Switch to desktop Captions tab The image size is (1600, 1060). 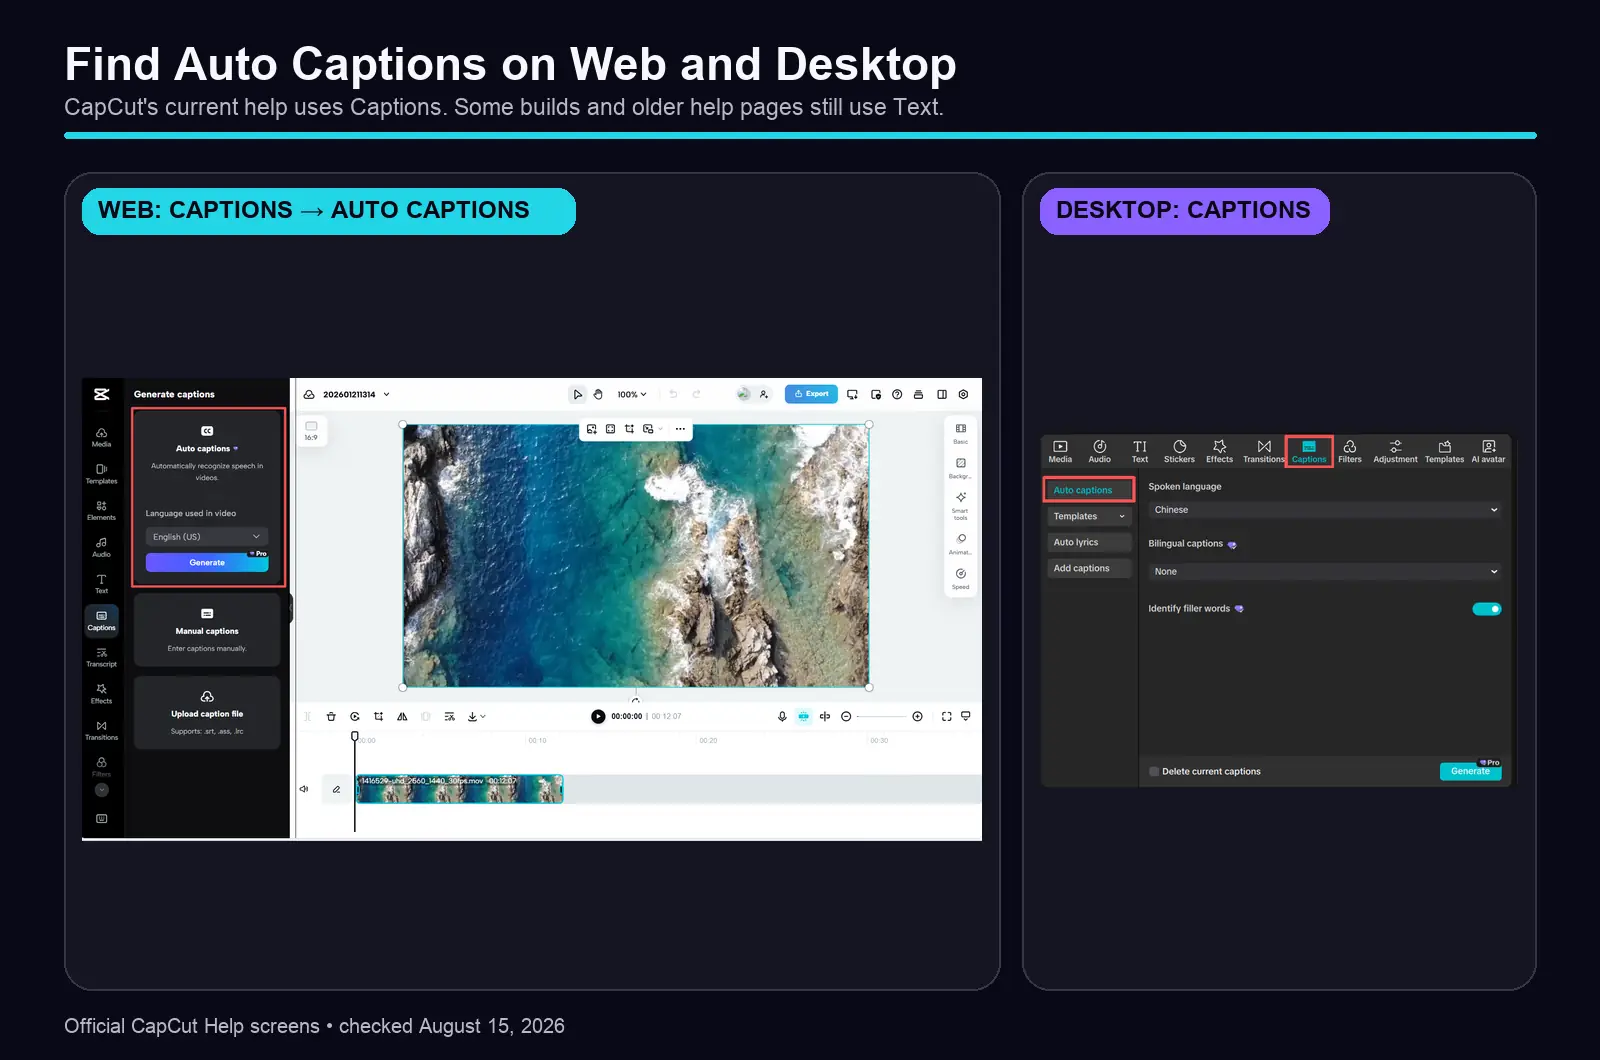pyautogui.click(x=1309, y=451)
